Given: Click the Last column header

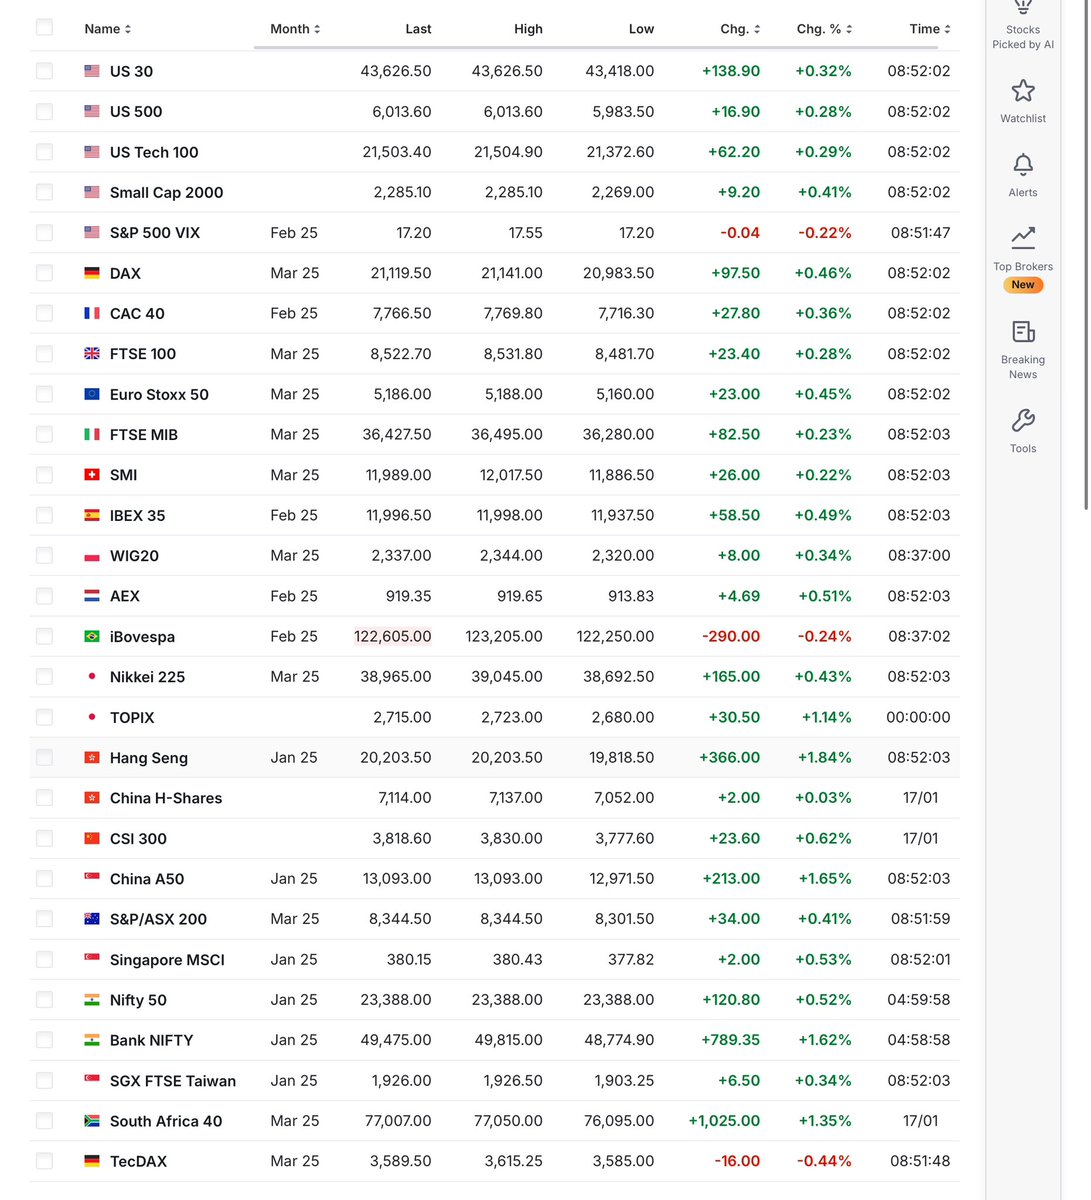Looking at the screenshot, I should click(418, 29).
